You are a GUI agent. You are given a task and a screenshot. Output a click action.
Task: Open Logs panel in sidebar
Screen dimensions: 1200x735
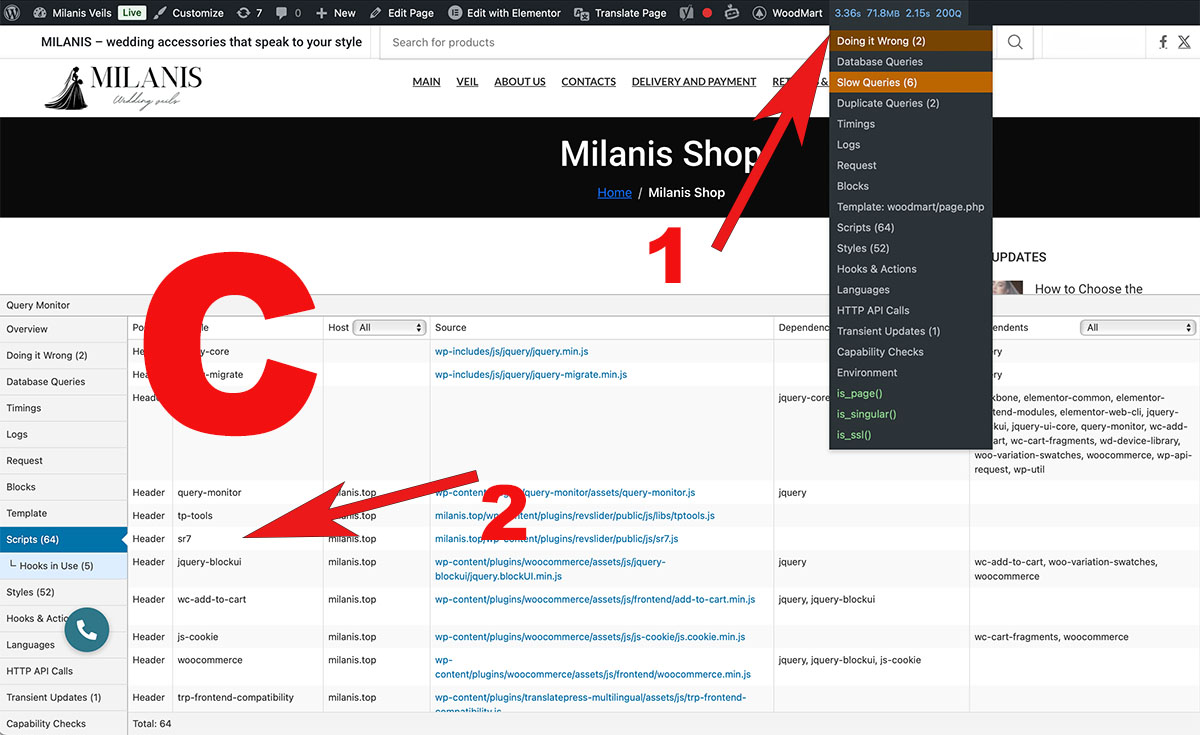(x=63, y=434)
